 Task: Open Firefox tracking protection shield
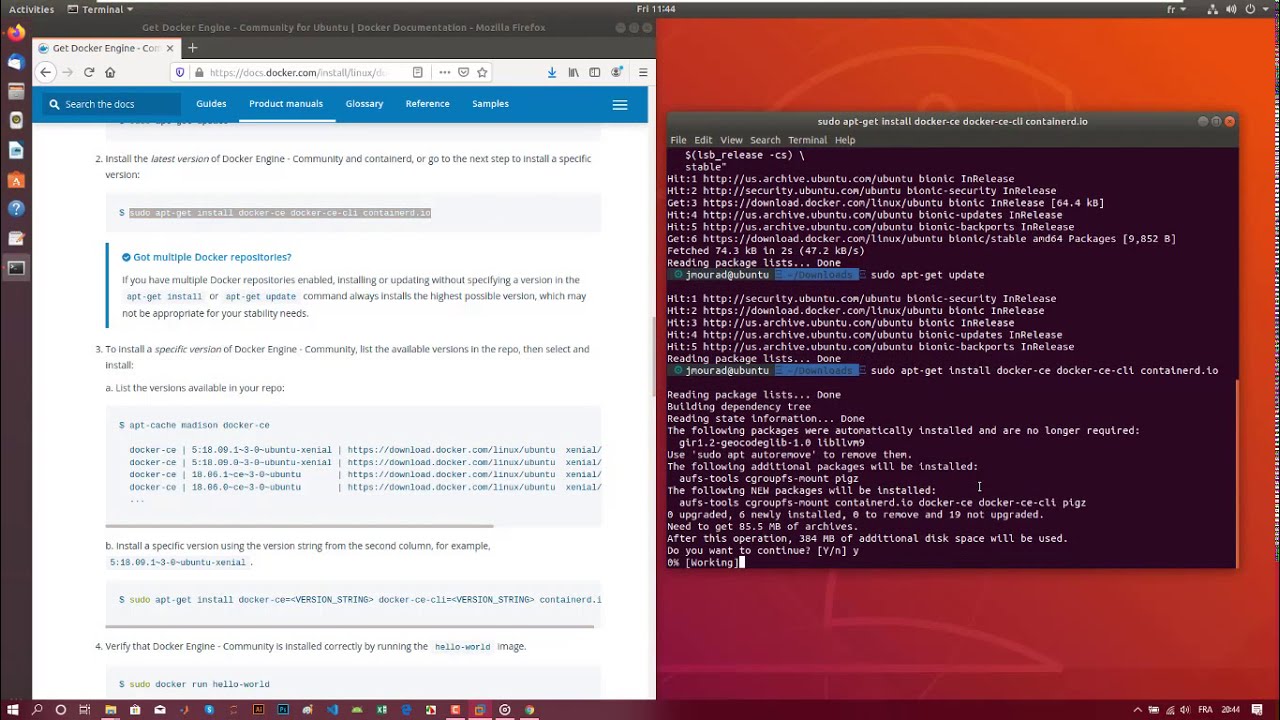180,72
